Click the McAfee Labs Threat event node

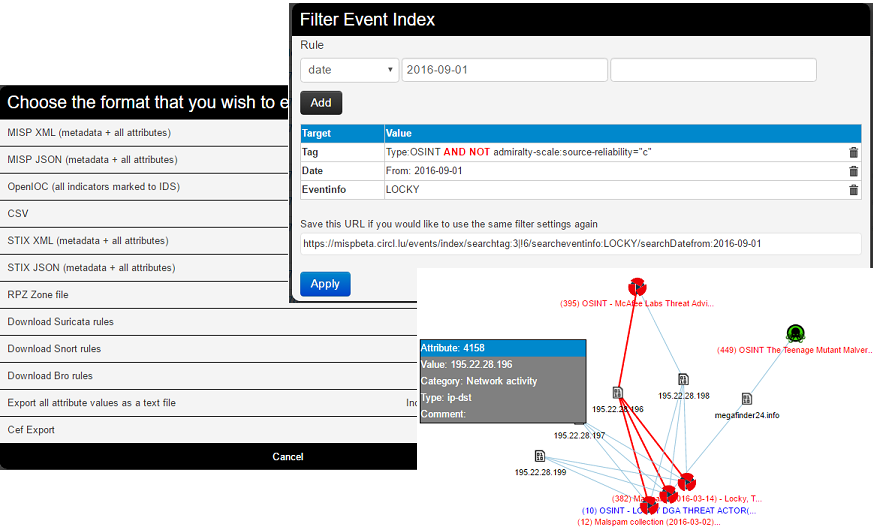pos(637,287)
